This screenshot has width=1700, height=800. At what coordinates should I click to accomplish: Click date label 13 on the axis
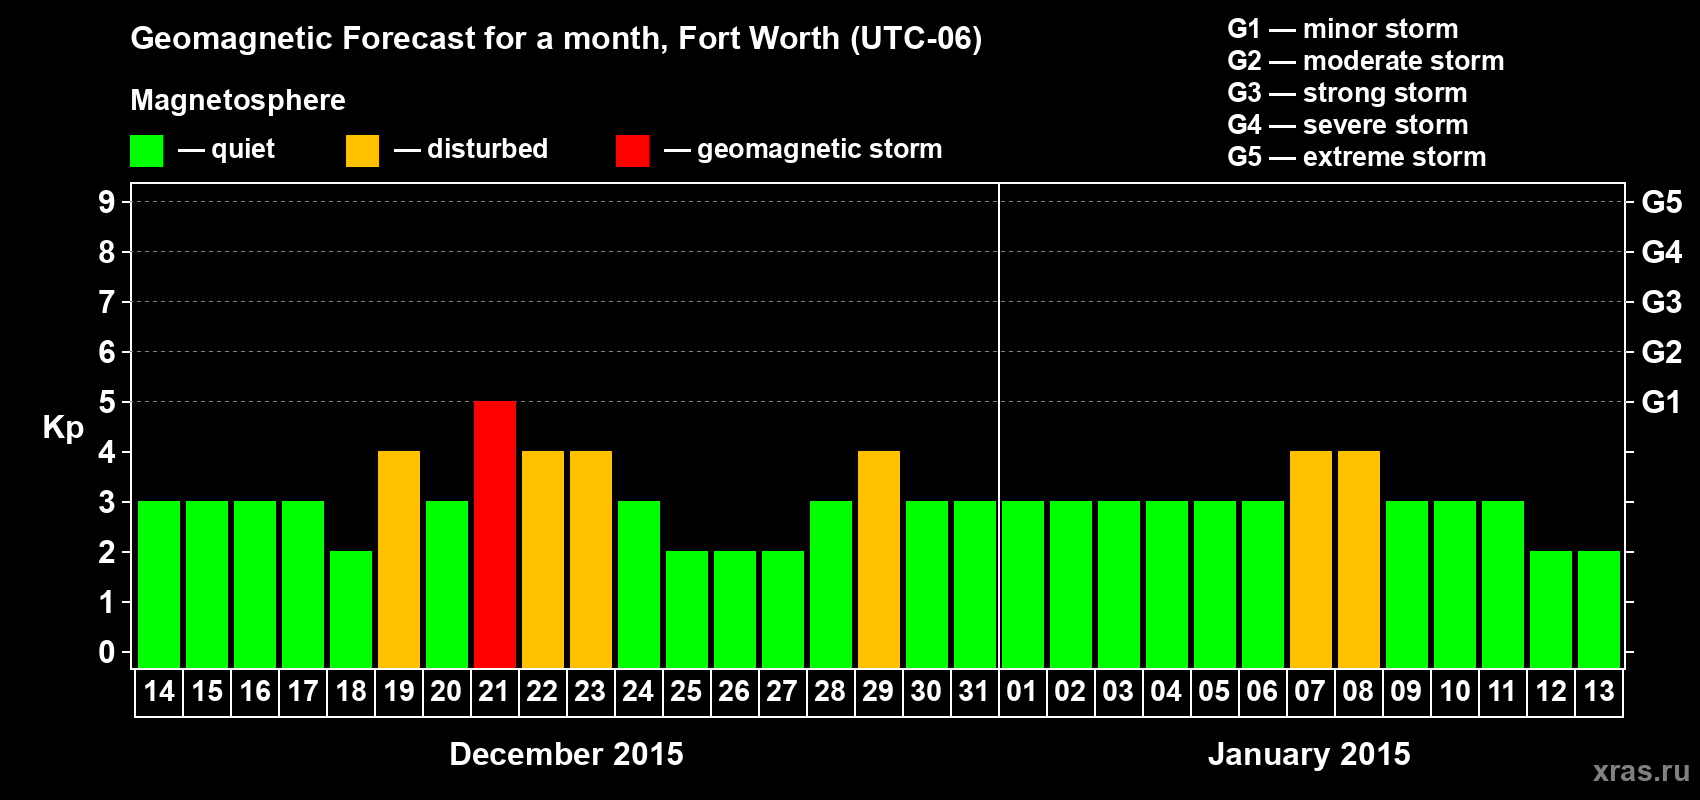[1599, 691]
